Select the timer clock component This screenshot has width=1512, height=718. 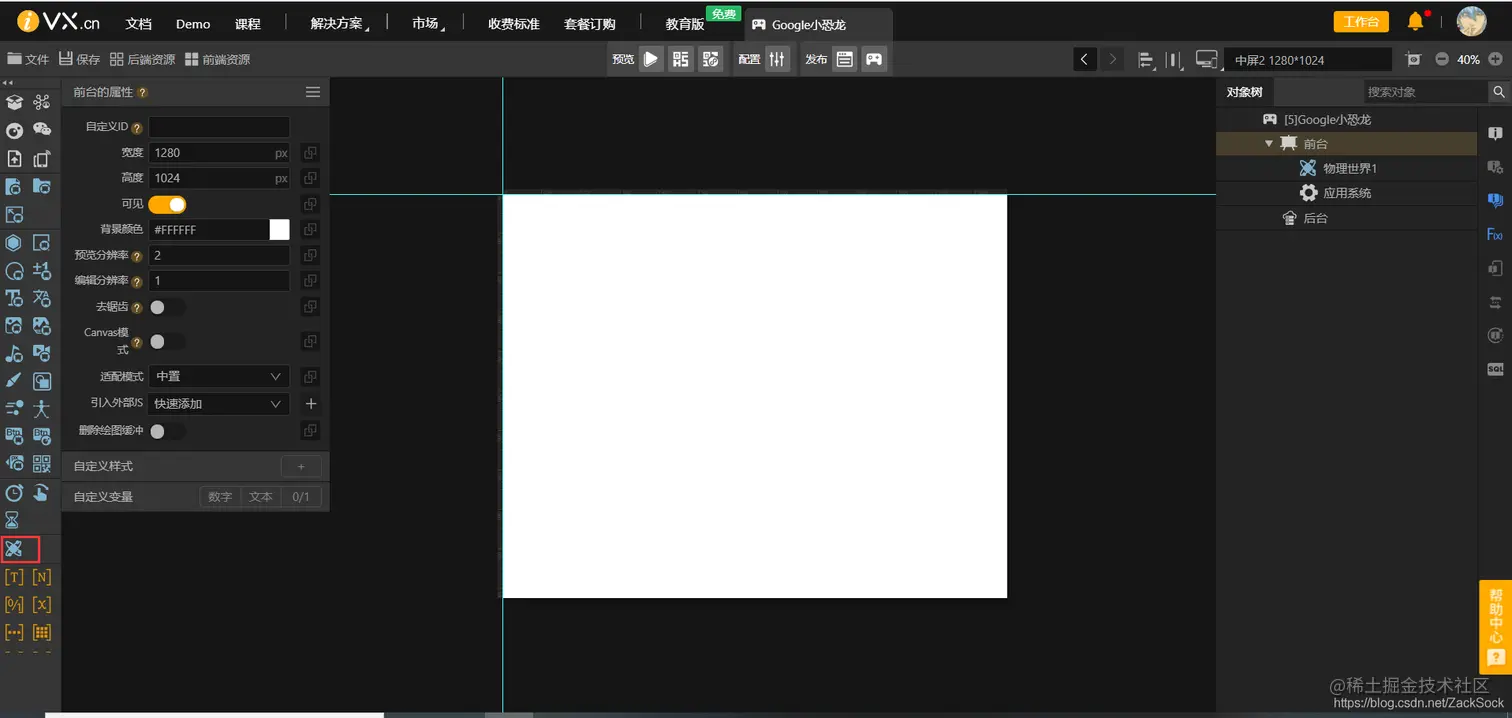[15, 492]
